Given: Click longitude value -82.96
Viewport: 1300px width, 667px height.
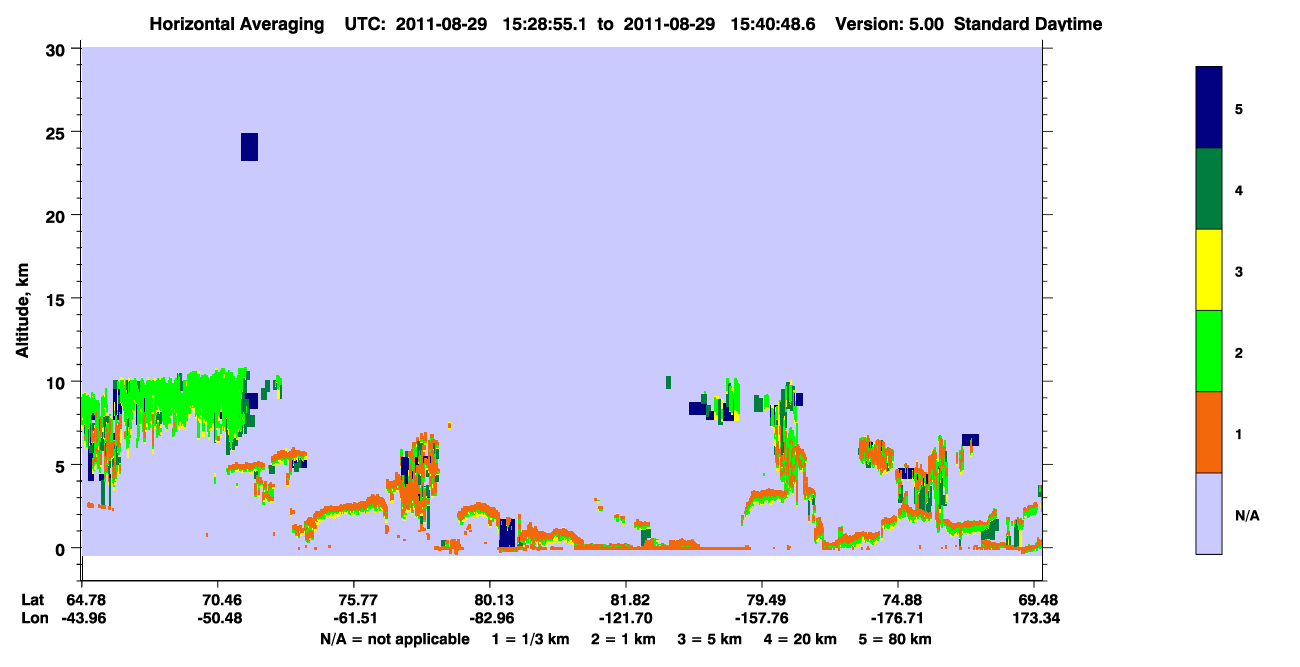Looking at the screenshot, I should click(490, 618).
